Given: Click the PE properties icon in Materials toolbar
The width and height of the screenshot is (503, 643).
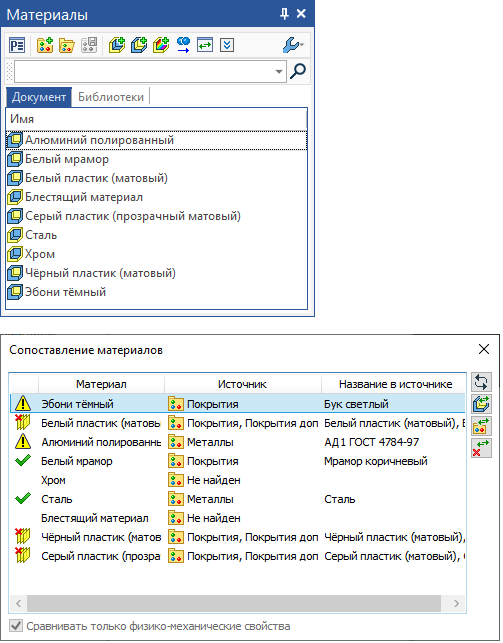Looking at the screenshot, I should coord(17,45).
